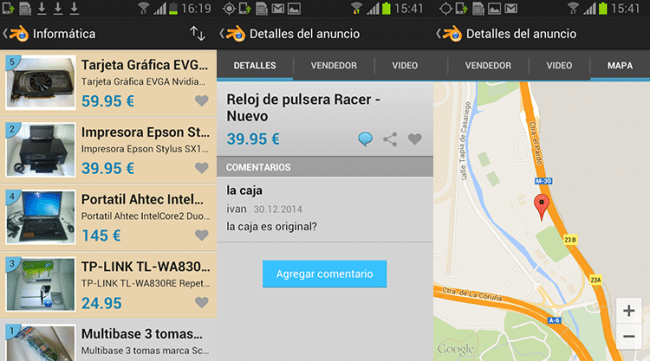Open the Multibase 3 tomas thumbnail
Screen dimensions: 650x361
[x=40, y=343]
